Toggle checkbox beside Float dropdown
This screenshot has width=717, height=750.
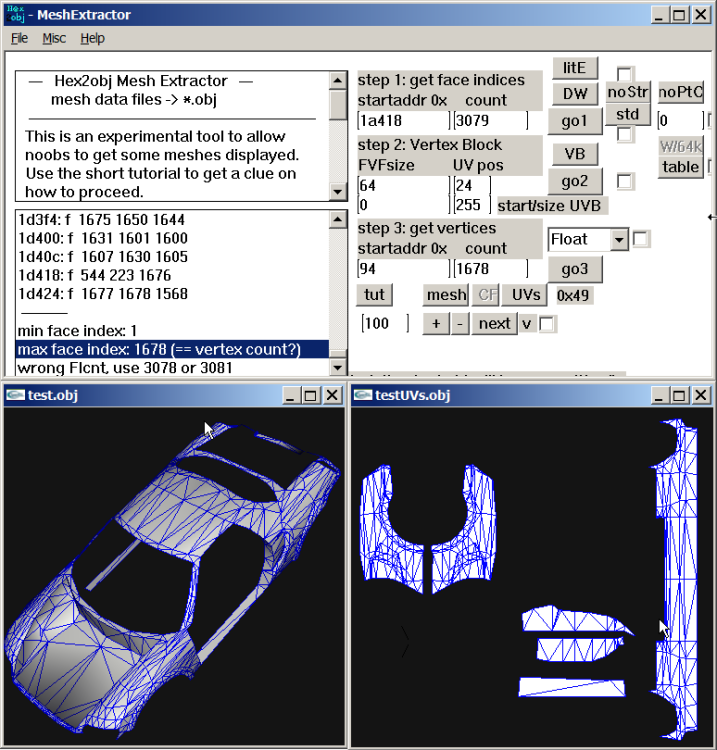coord(640,239)
